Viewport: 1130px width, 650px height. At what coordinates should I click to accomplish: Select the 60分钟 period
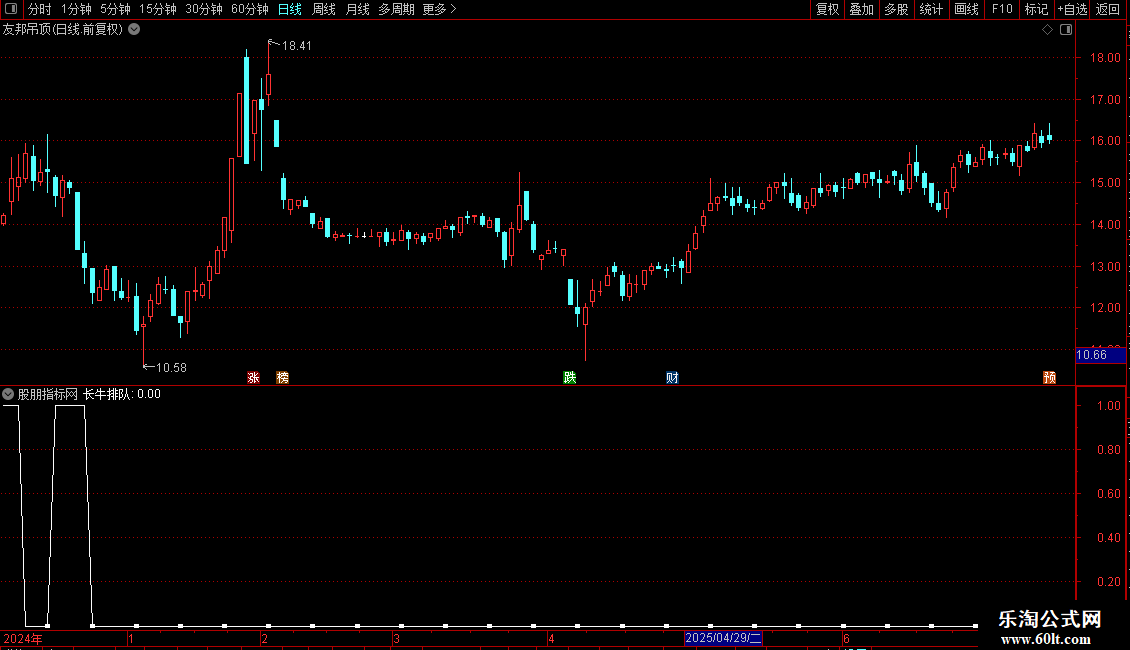(250, 9)
